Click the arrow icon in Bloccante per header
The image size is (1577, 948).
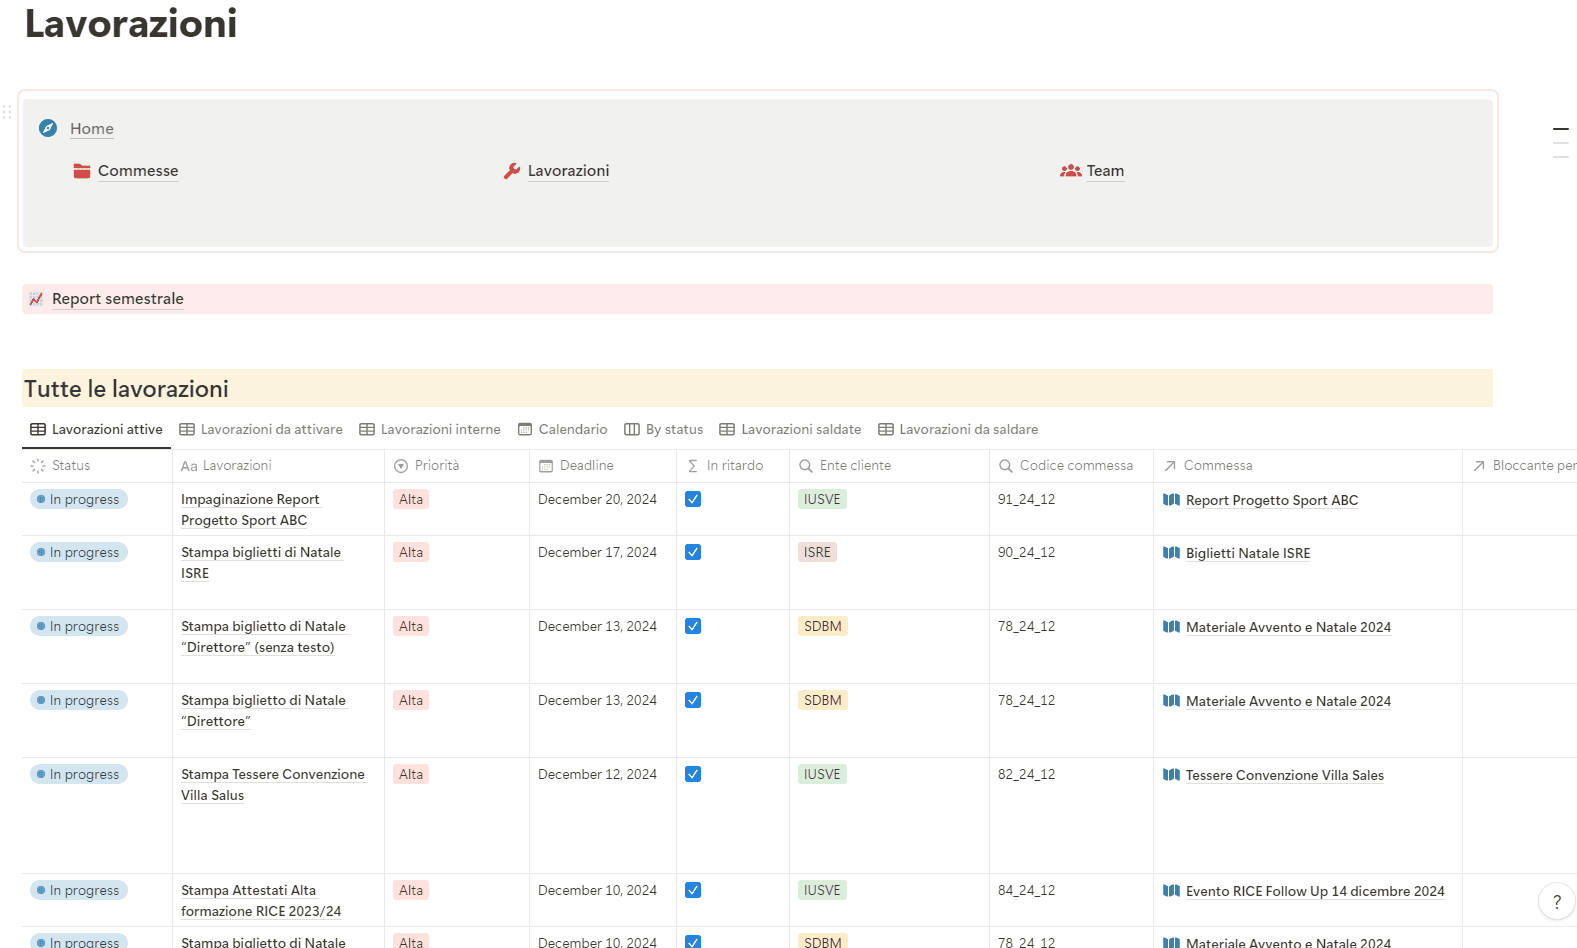point(1479,466)
